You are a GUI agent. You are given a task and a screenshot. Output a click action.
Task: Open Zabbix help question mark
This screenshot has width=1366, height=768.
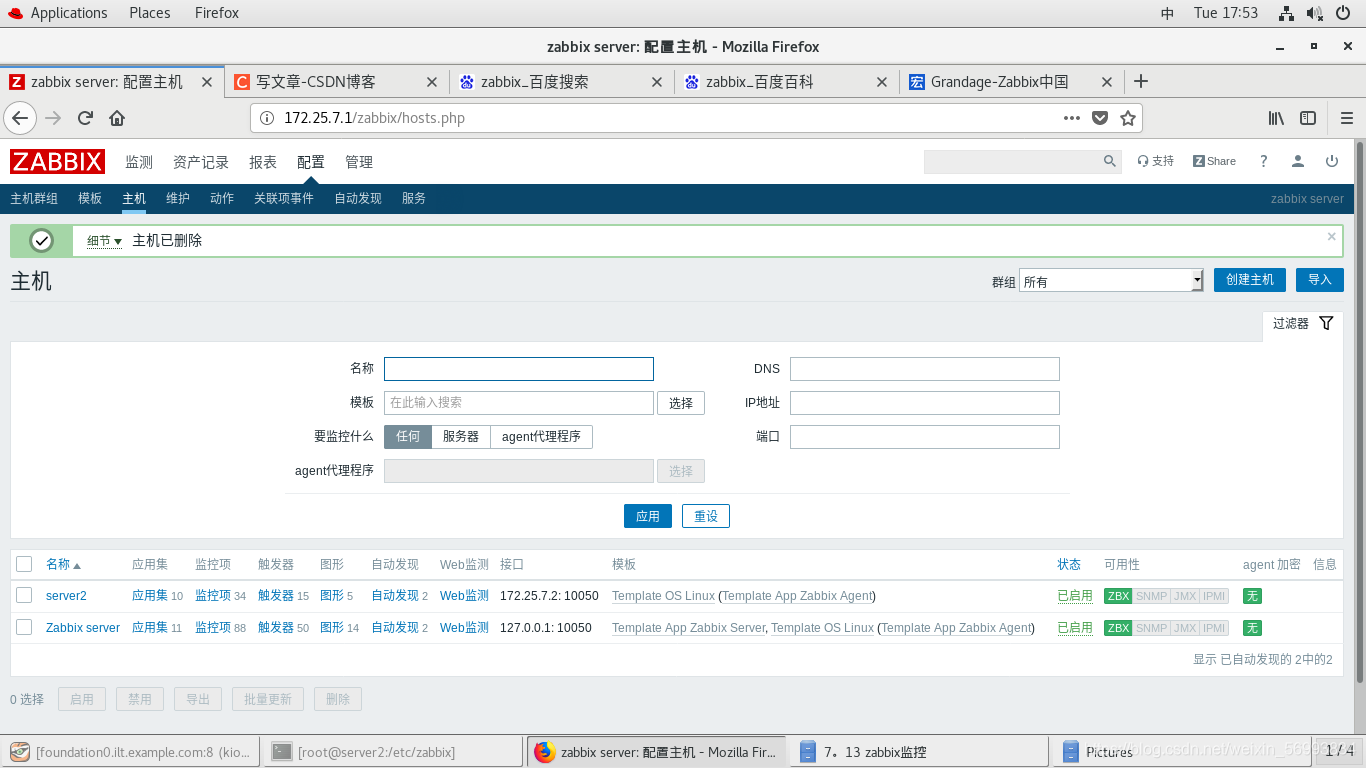[1264, 161]
